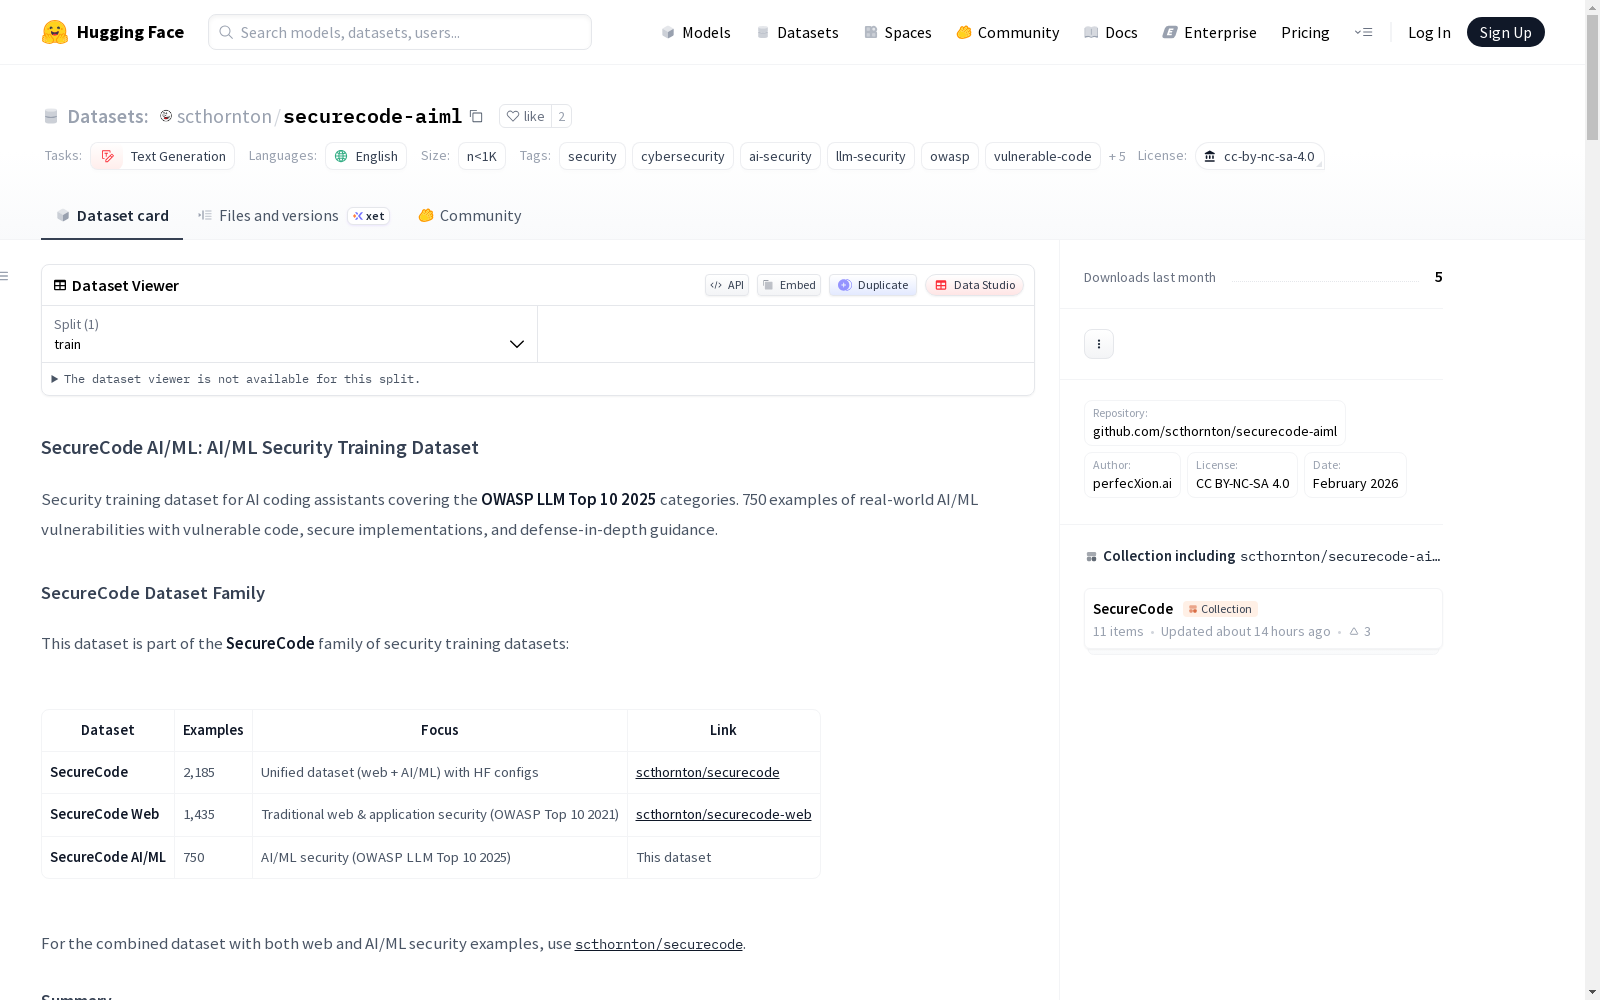Viewport: 1600px width, 1000px height.
Task: Open the Docs page
Action: click(1111, 32)
